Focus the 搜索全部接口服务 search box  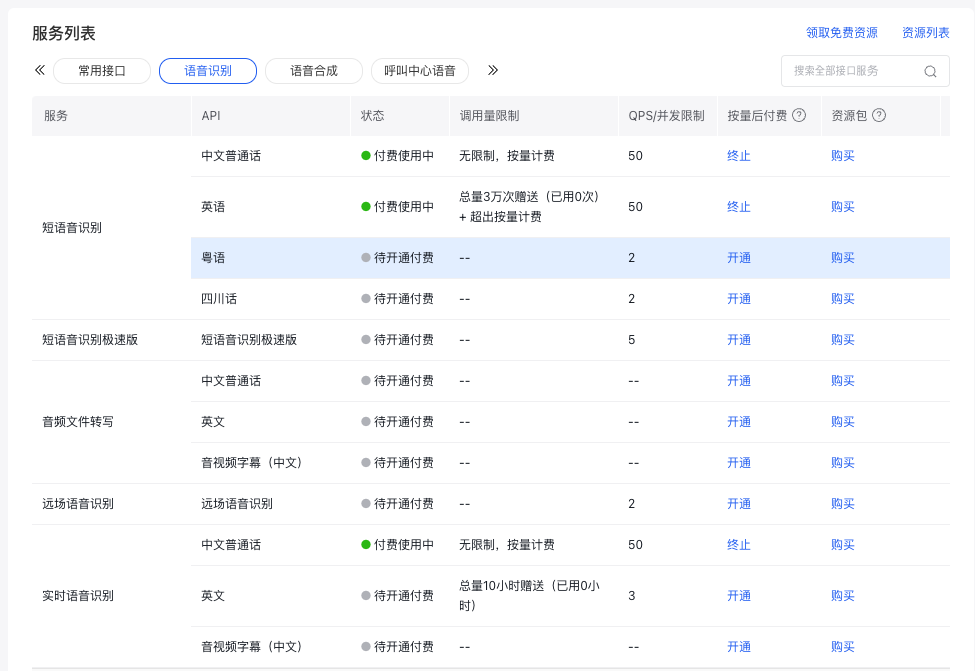(x=865, y=71)
